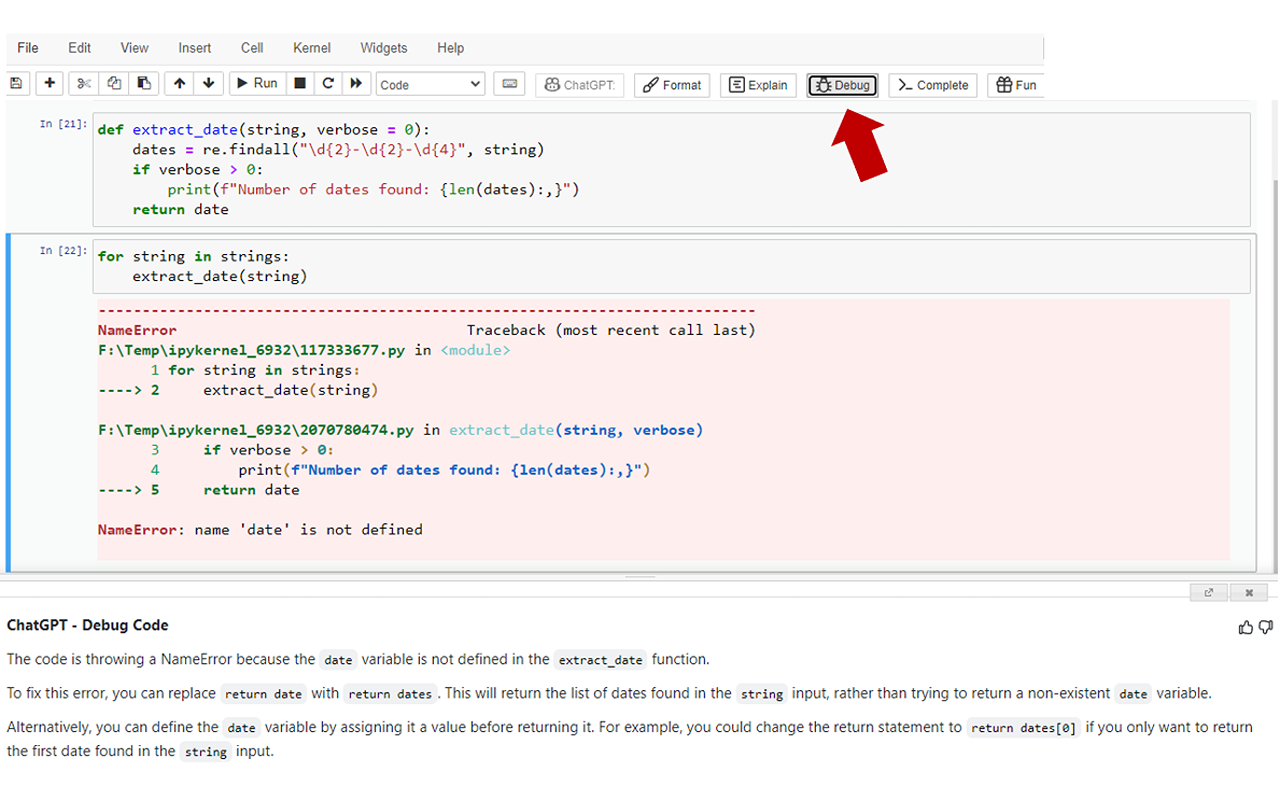Insert a new cell with the plus icon
1280x800 pixels.
point(49,84)
